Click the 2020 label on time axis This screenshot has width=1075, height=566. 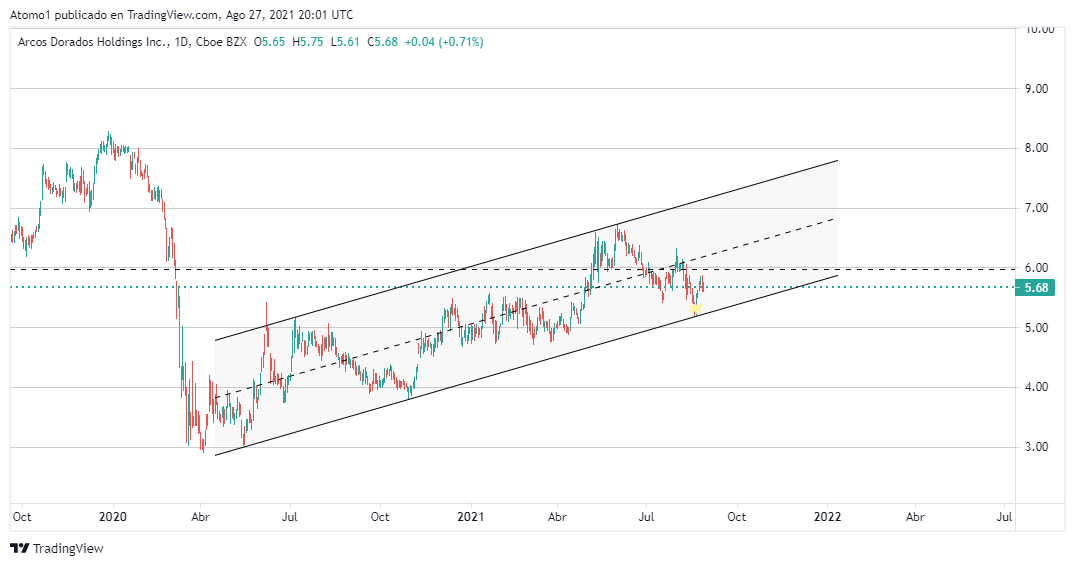(x=113, y=517)
